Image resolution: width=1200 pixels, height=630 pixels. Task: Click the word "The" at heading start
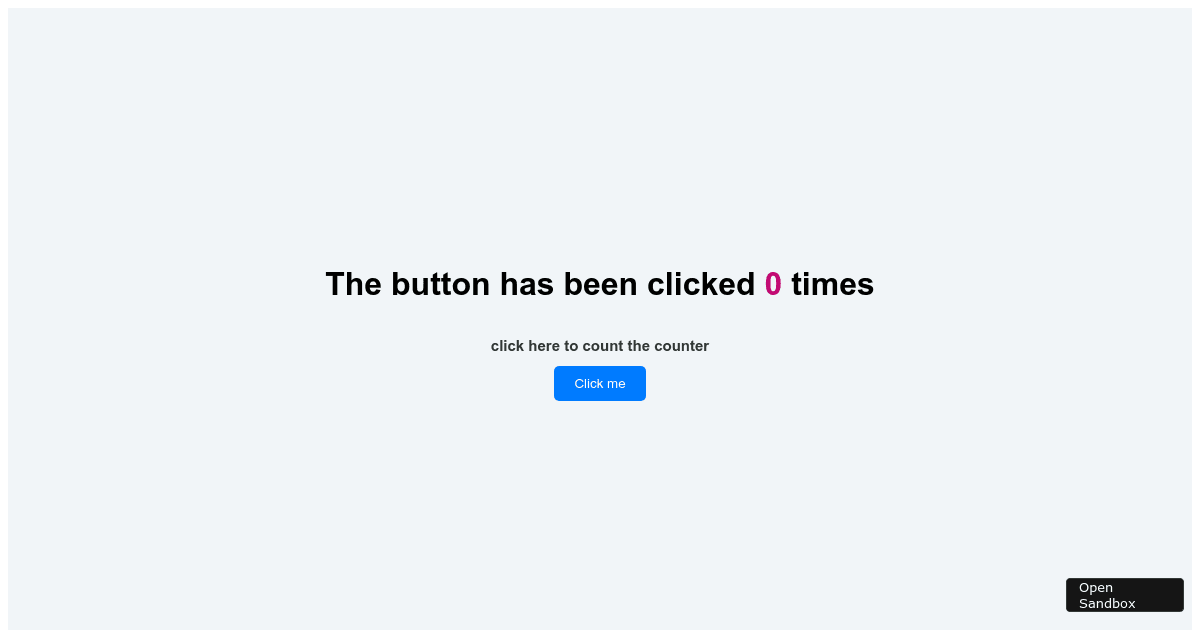pyautogui.click(x=354, y=284)
